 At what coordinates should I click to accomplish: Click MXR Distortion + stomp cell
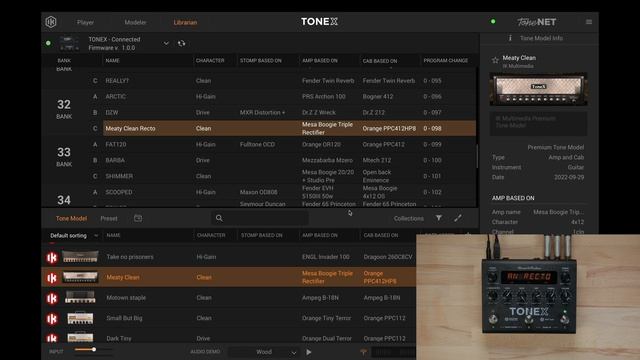tap(262, 113)
